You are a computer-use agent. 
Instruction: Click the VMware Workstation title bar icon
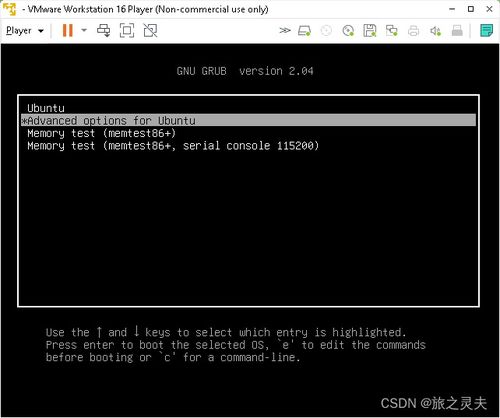click(x=9, y=9)
